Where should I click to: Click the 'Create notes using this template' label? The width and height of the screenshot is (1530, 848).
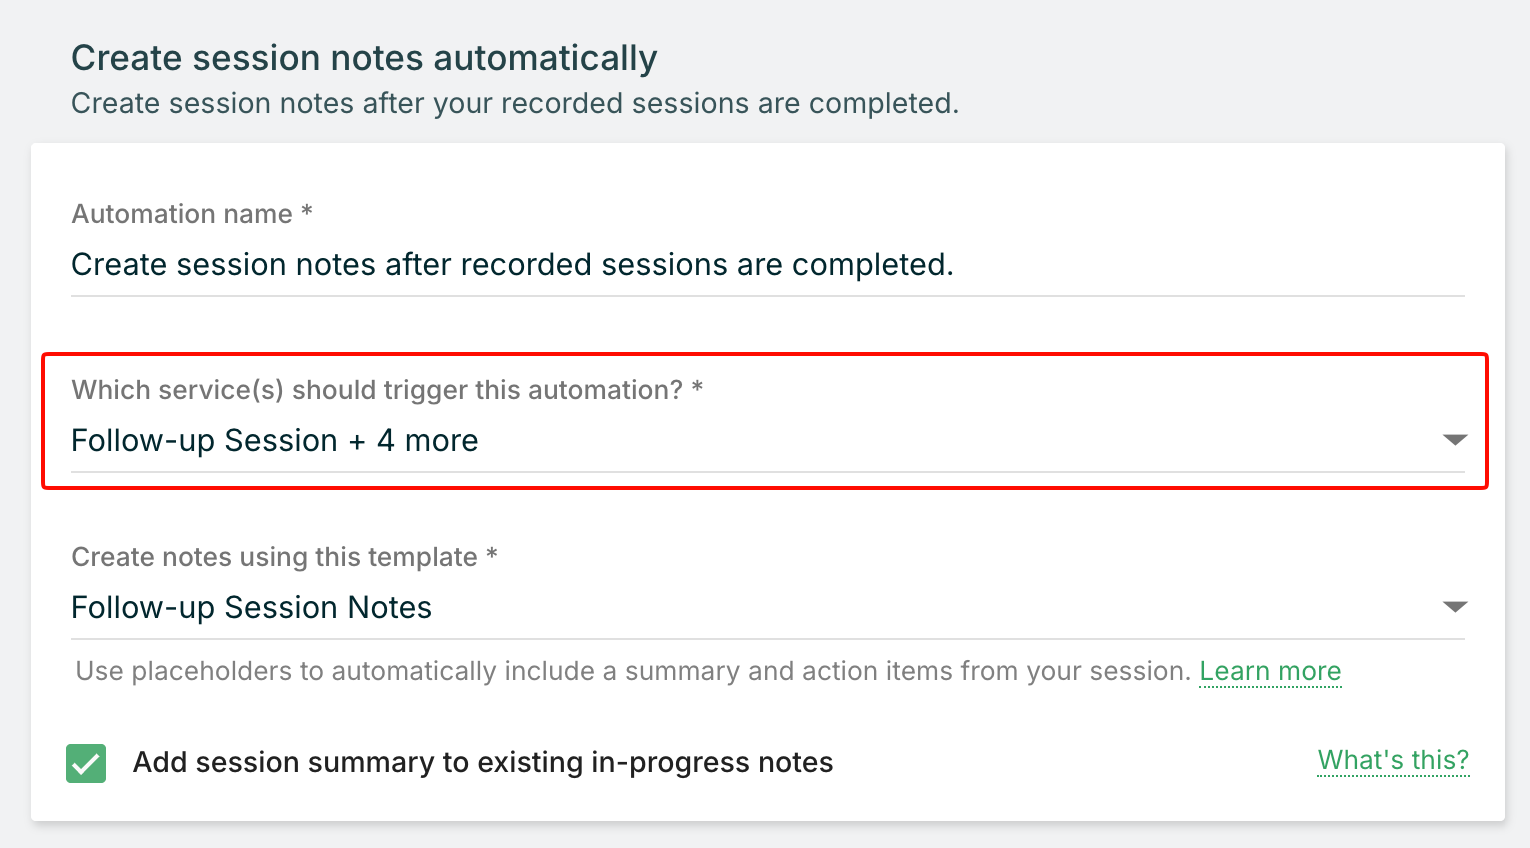click(x=274, y=557)
